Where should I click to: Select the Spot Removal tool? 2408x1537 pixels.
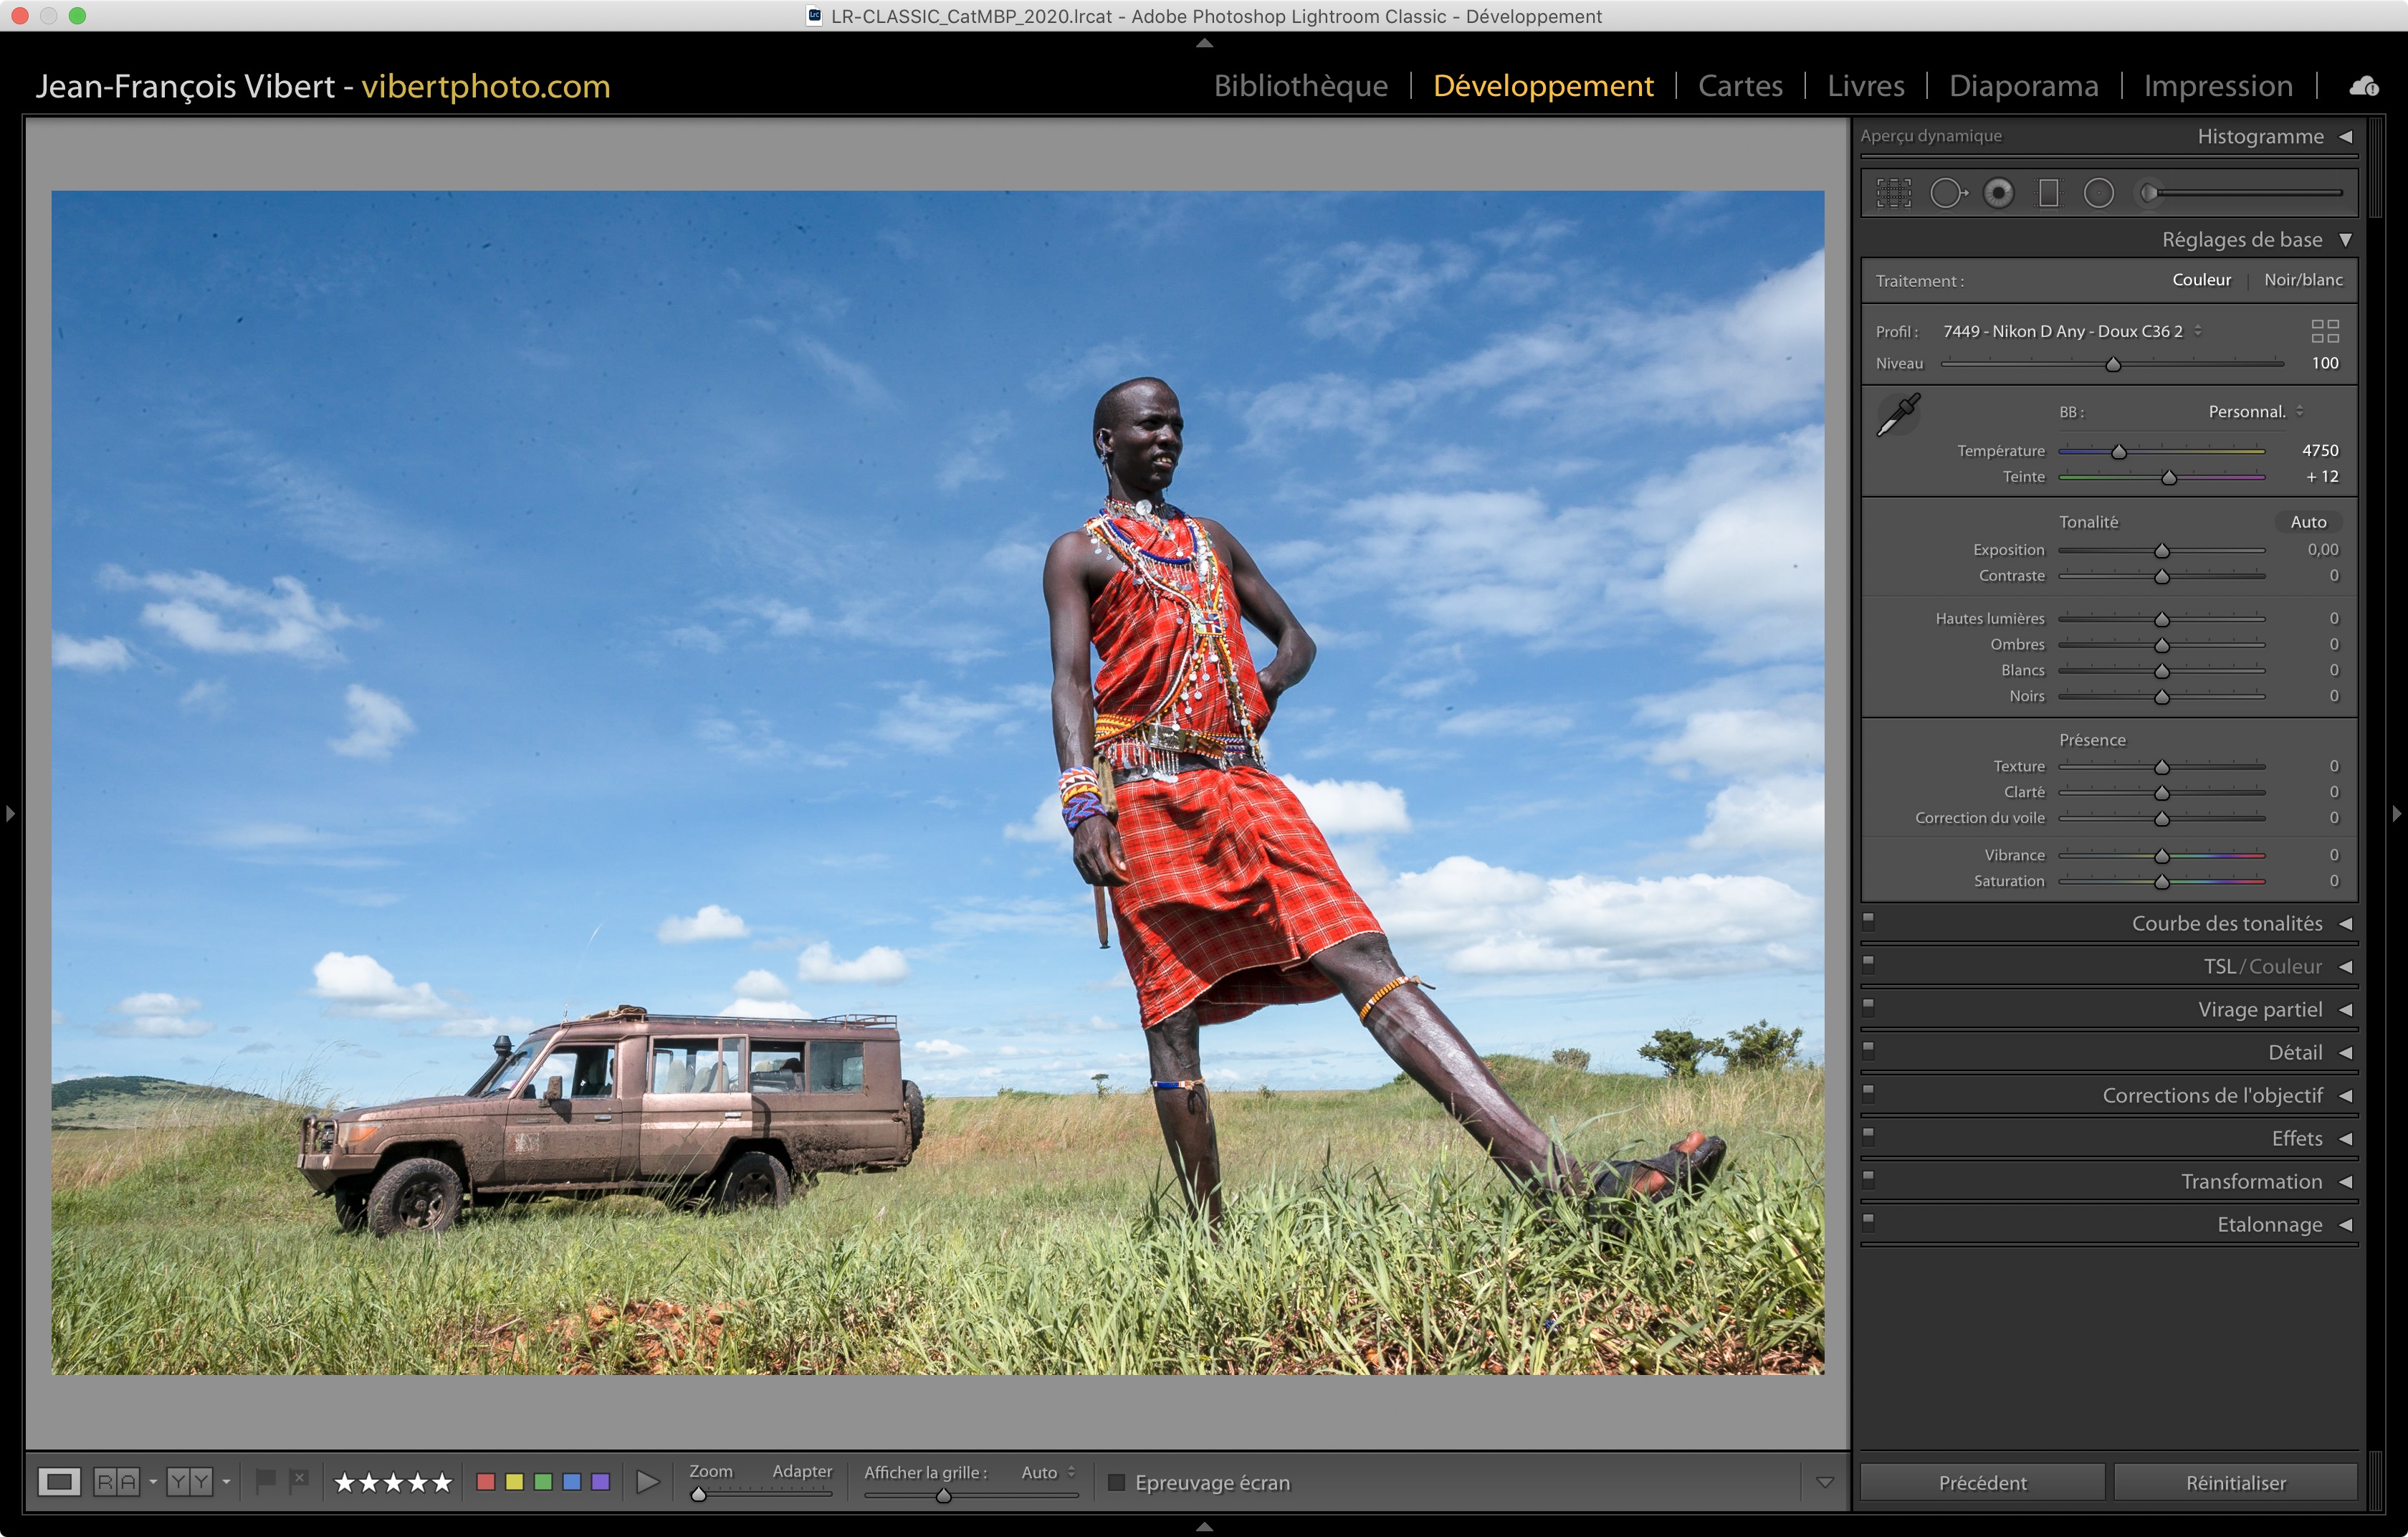click(x=1947, y=193)
